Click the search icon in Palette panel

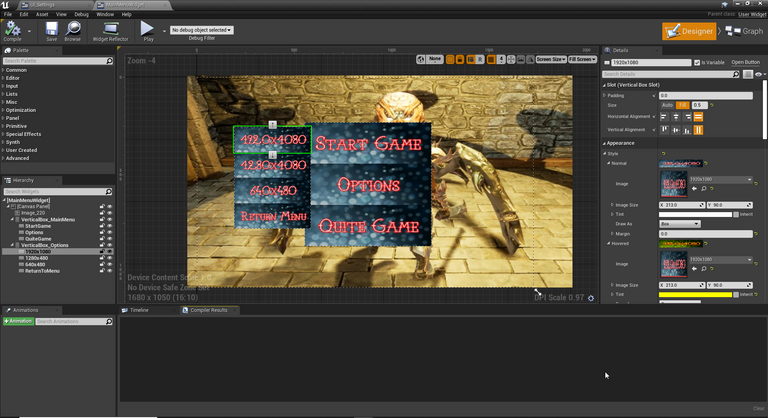coord(109,61)
